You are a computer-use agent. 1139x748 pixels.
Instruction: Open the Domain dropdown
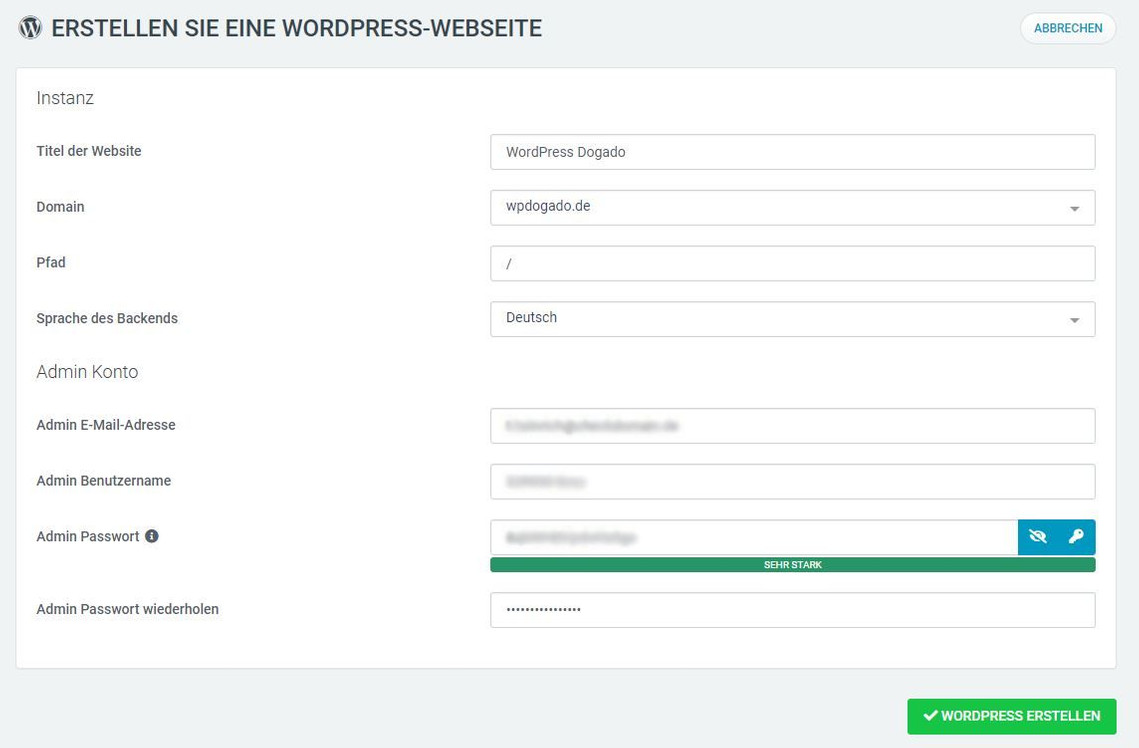pos(793,208)
